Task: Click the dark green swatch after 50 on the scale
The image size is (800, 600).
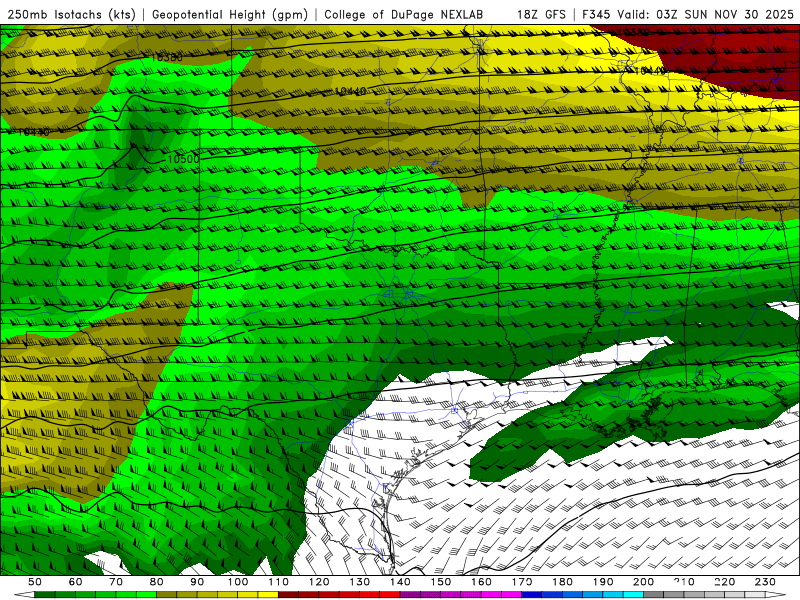Action: [45, 595]
